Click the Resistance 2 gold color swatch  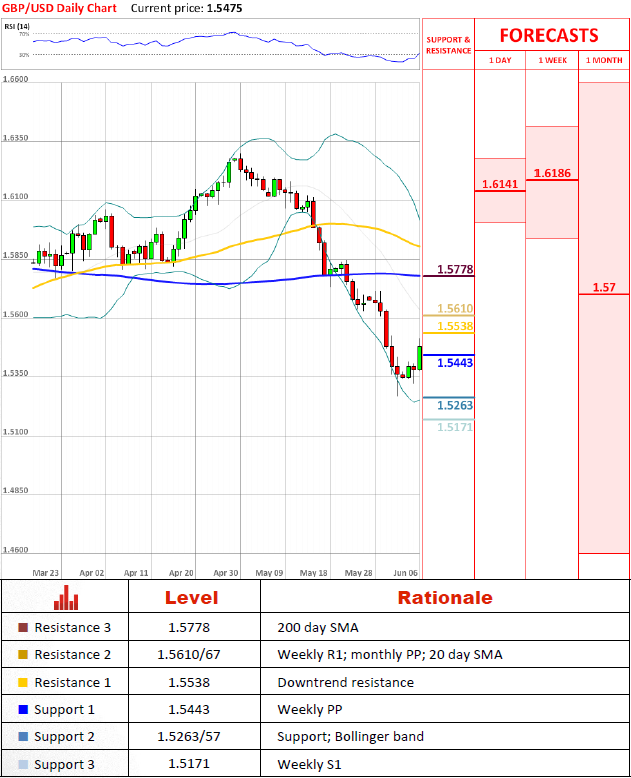[x=23, y=655]
